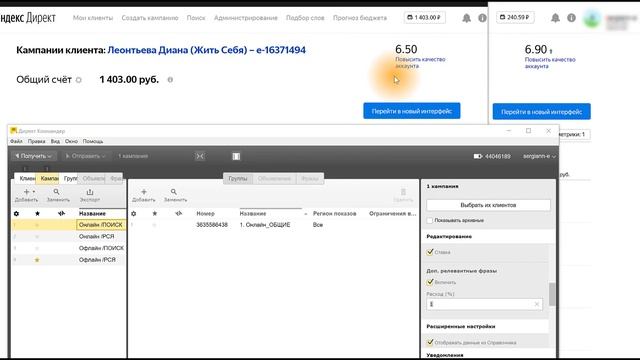The image size is (640, 360).
Task: Click star column header in the campaigns list
Action: pyautogui.click(x=38, y=213)
